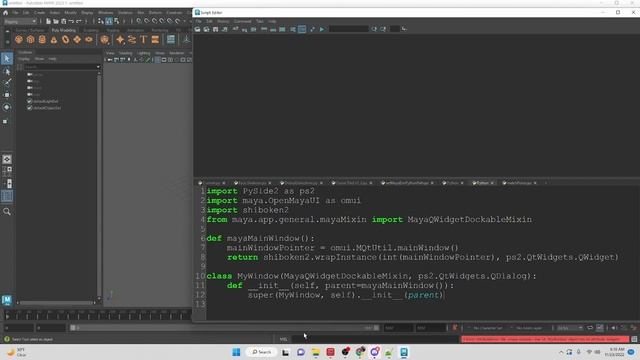This screenshot has width=640, height=360.
Task: Open History menu in Script Editor
Action: 223,21
